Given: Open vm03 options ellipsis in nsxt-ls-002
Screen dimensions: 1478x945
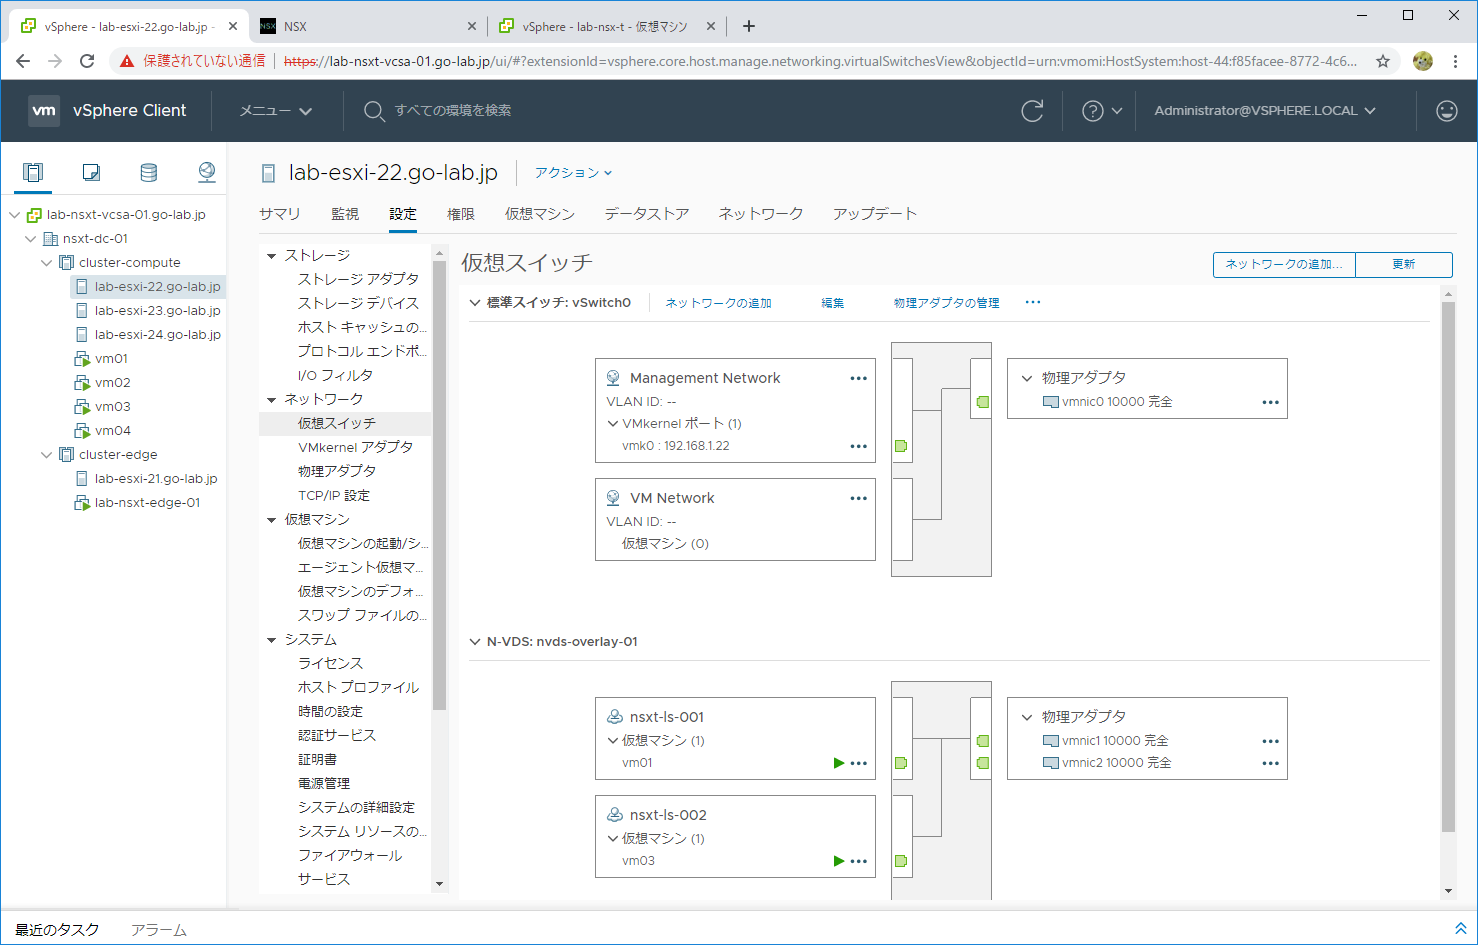Looking at the screenshot, I should pyautogui.click(x=858, y=861).
